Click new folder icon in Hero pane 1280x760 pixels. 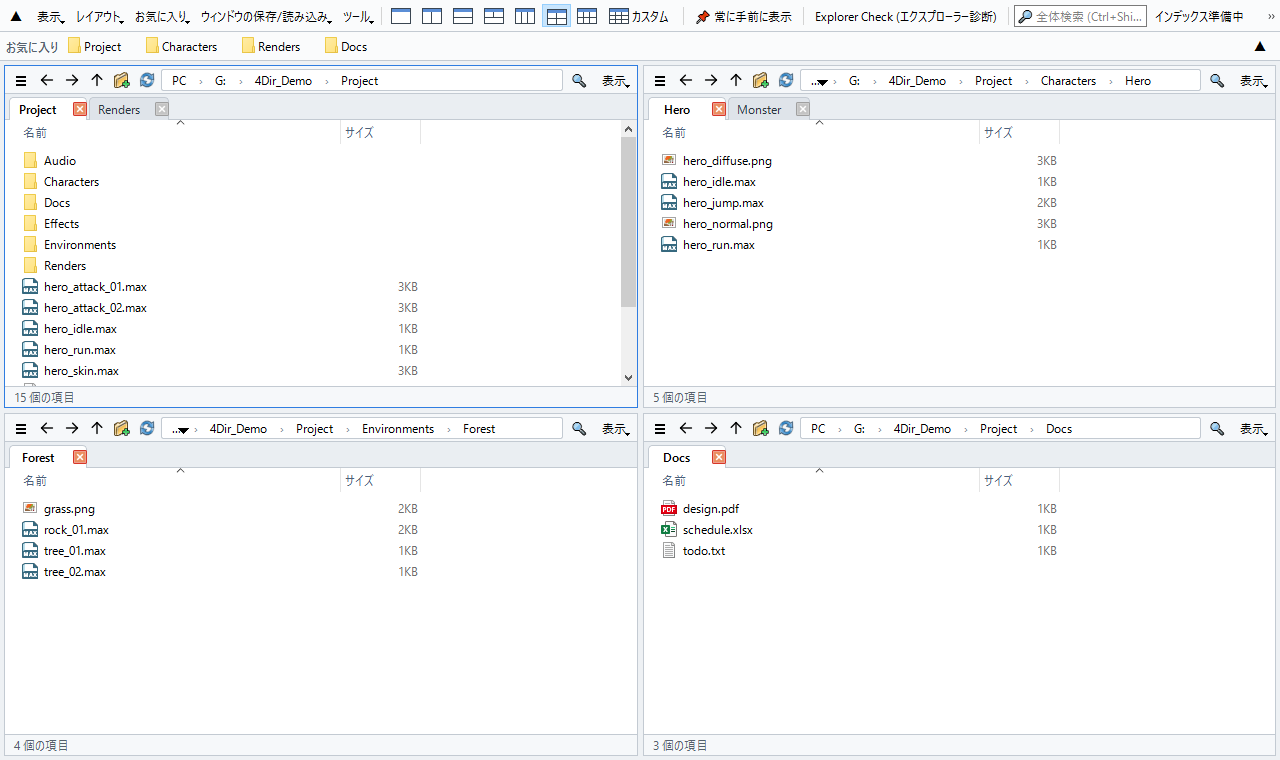[x=760, y=80]
